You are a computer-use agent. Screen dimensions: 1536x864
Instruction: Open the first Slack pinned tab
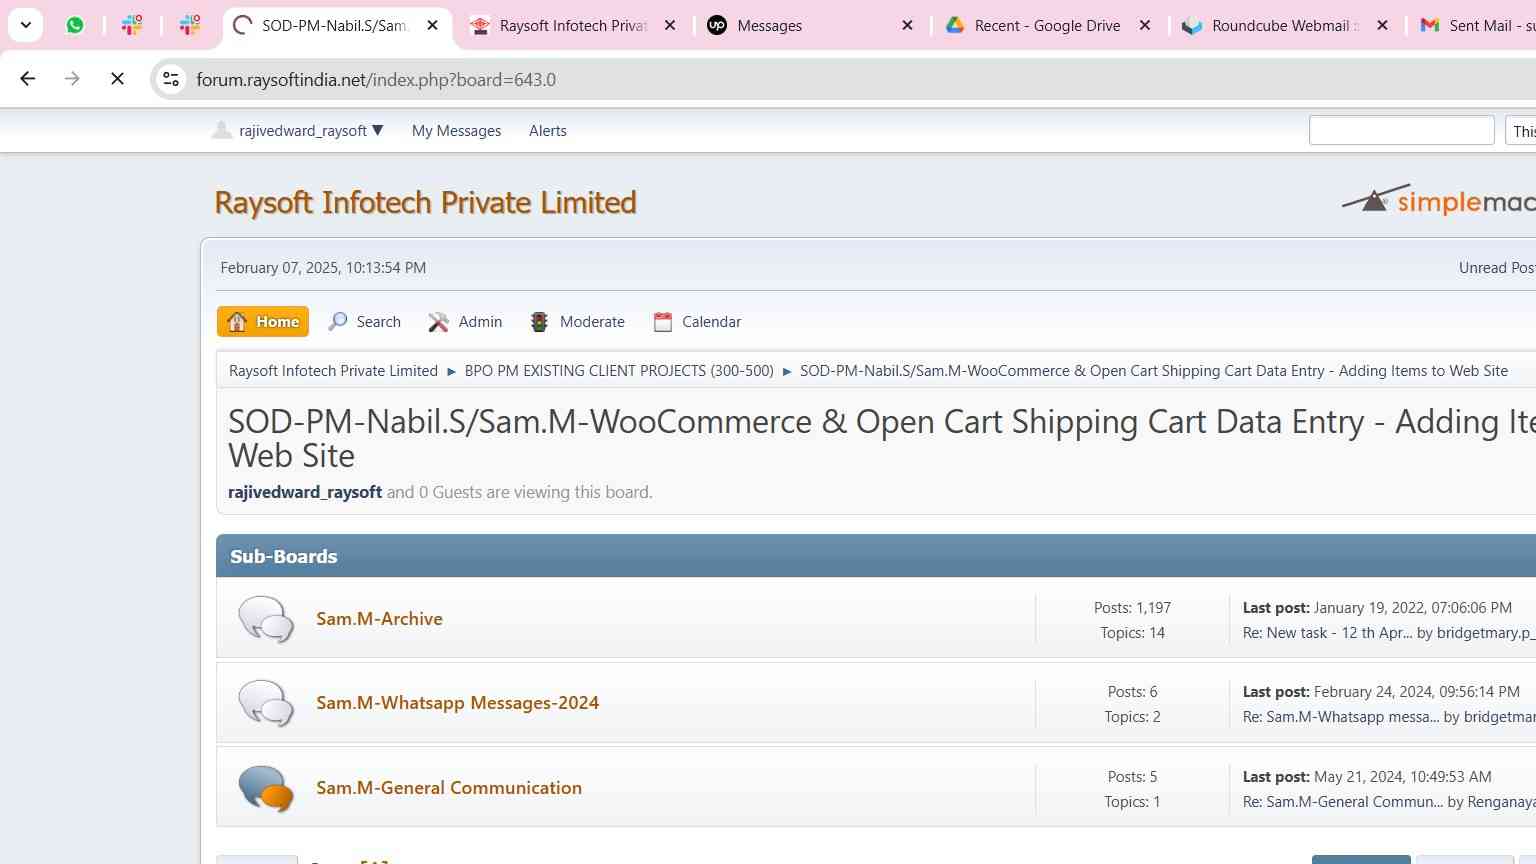point(132,26)
